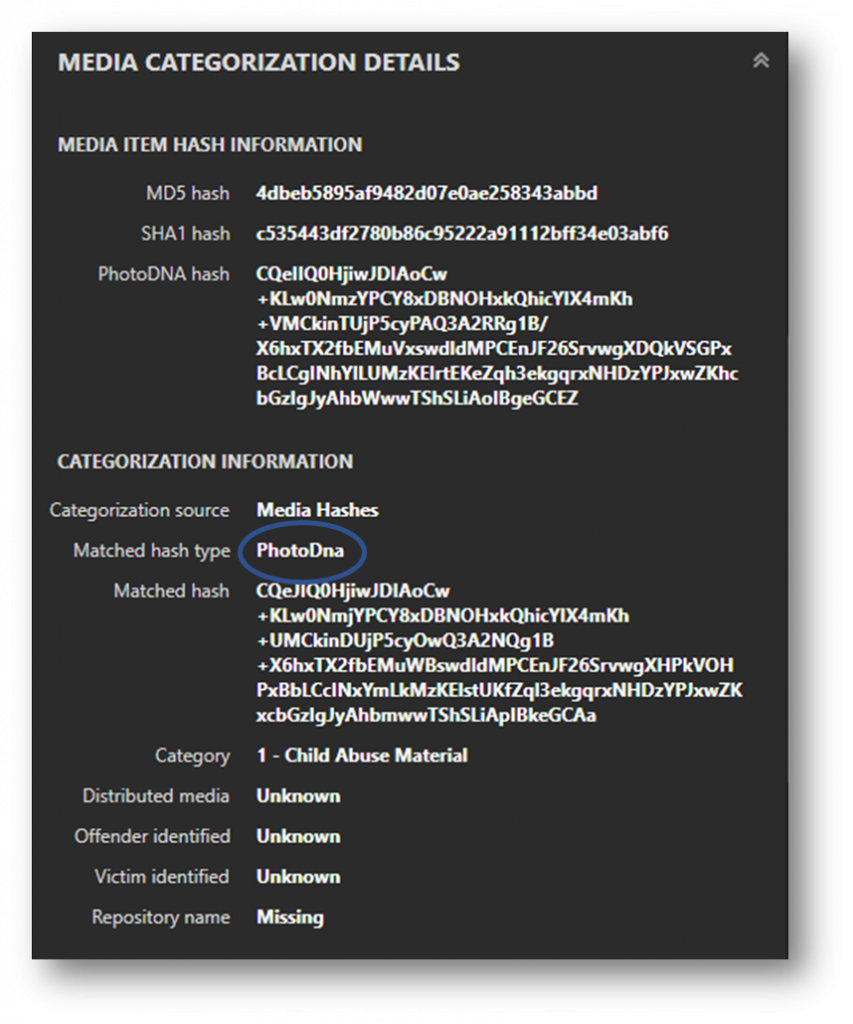Click the Offender identified Unknown value
The image size is (853, 1024).
tap(297, 836)
